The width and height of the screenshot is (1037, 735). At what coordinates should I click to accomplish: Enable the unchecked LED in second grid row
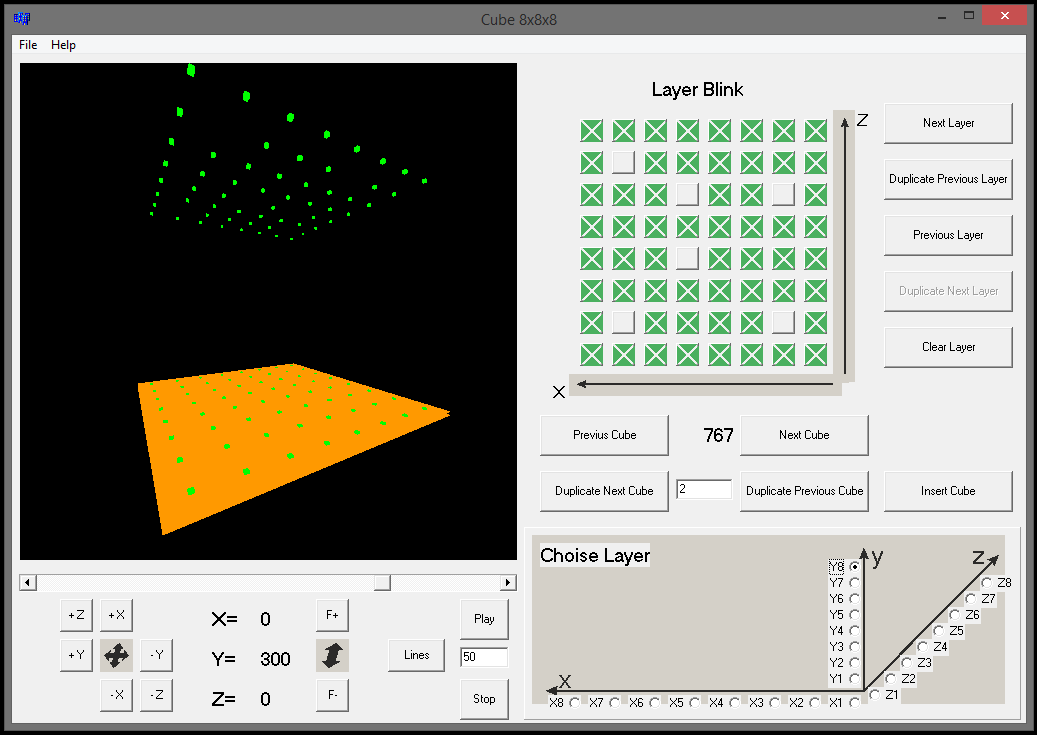[624, 162]
